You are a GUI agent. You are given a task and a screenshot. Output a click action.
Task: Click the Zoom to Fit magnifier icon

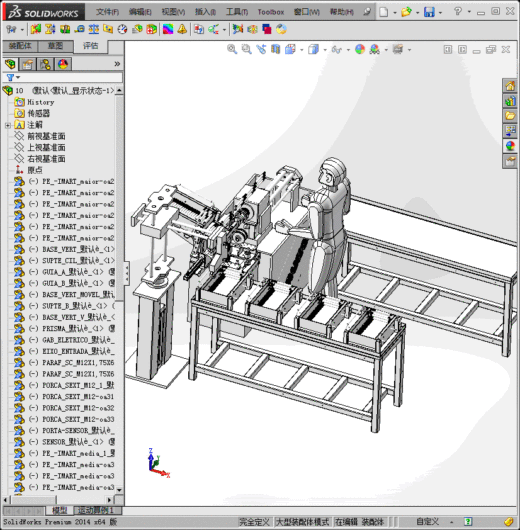(232, 49)
